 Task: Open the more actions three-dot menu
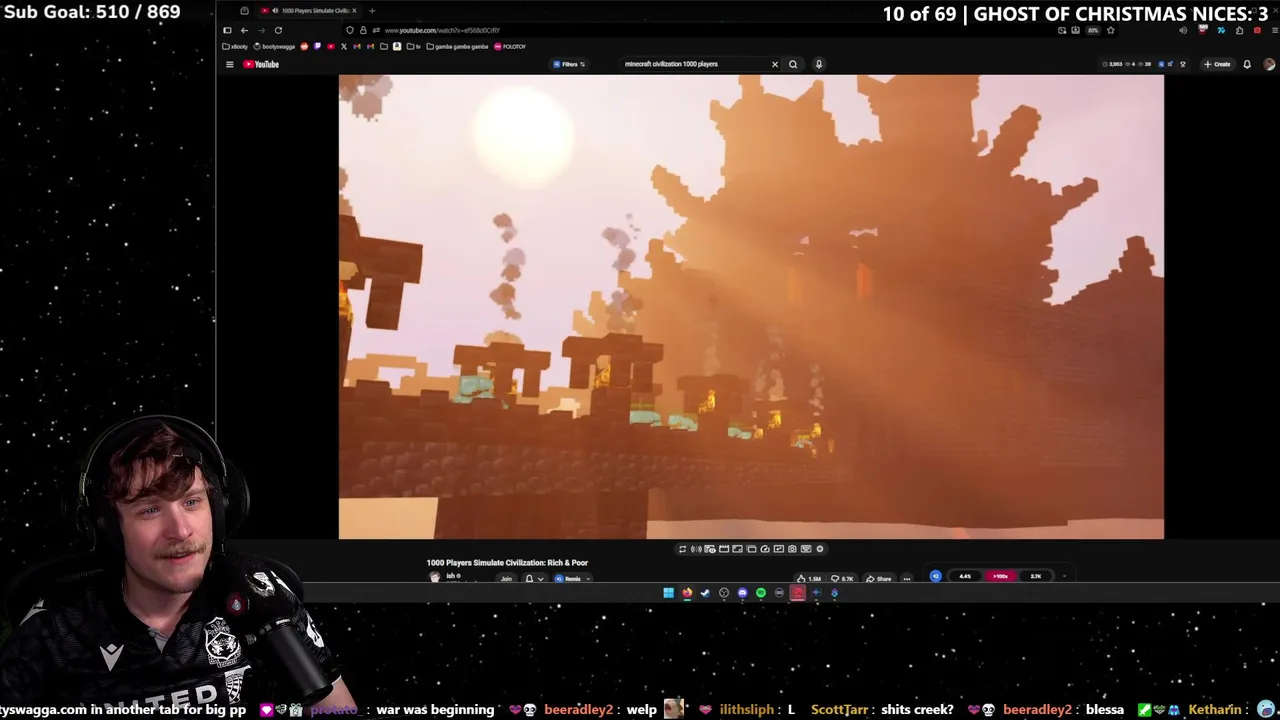907,579
